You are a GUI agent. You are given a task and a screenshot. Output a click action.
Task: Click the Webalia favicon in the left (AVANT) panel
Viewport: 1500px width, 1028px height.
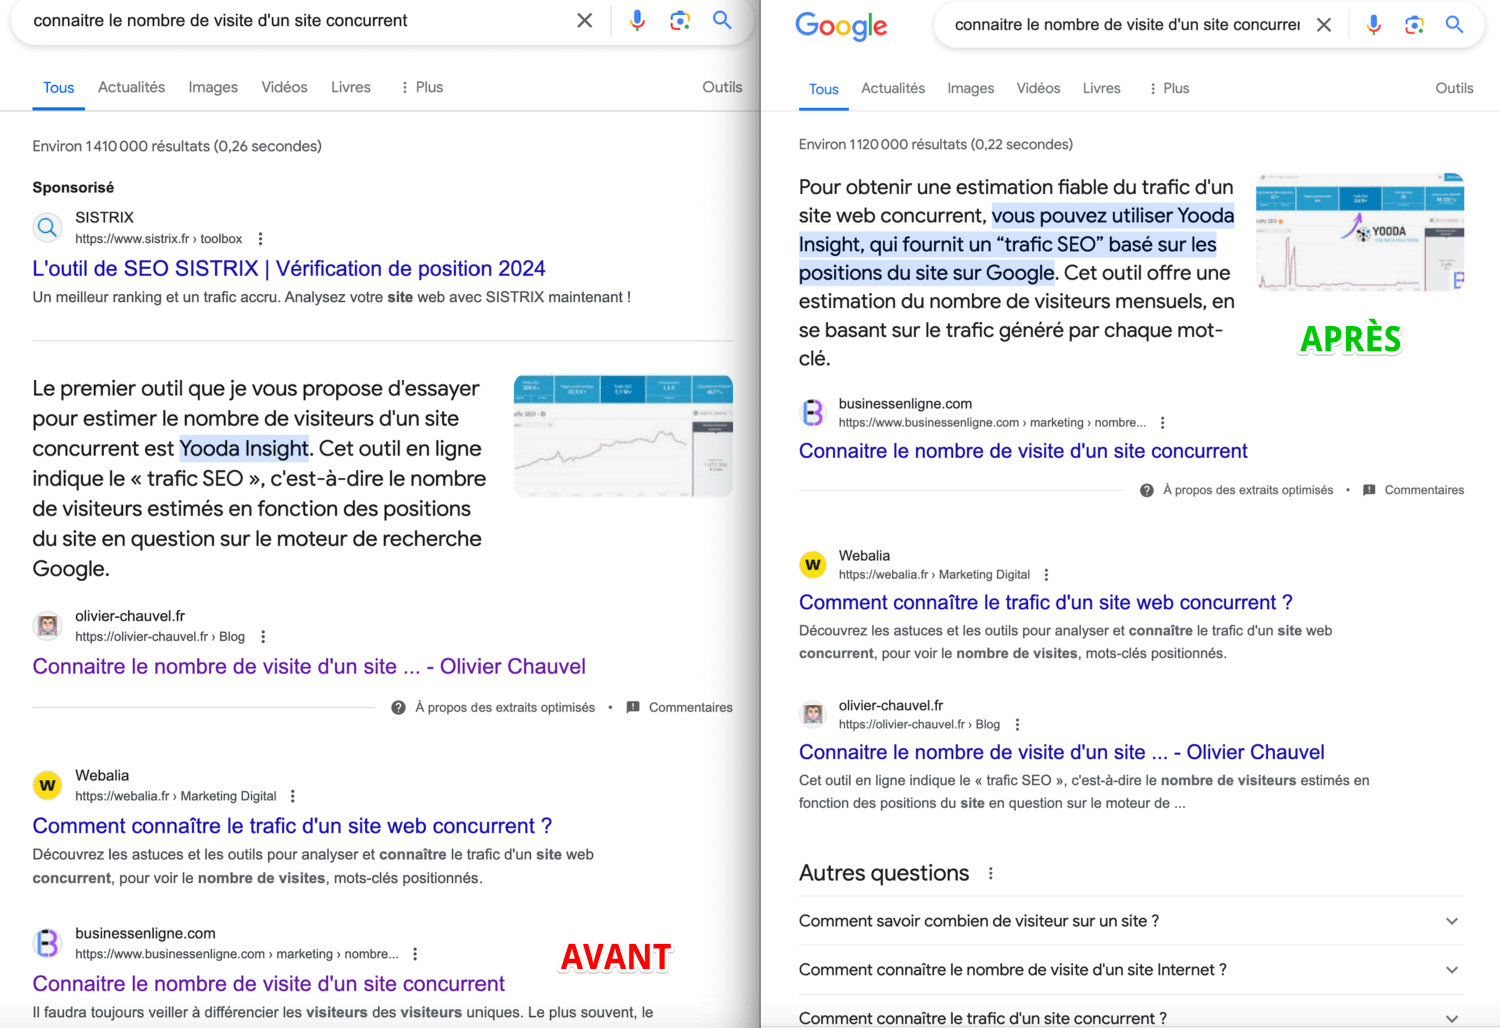pyautogui.click(x=47, y=785)
